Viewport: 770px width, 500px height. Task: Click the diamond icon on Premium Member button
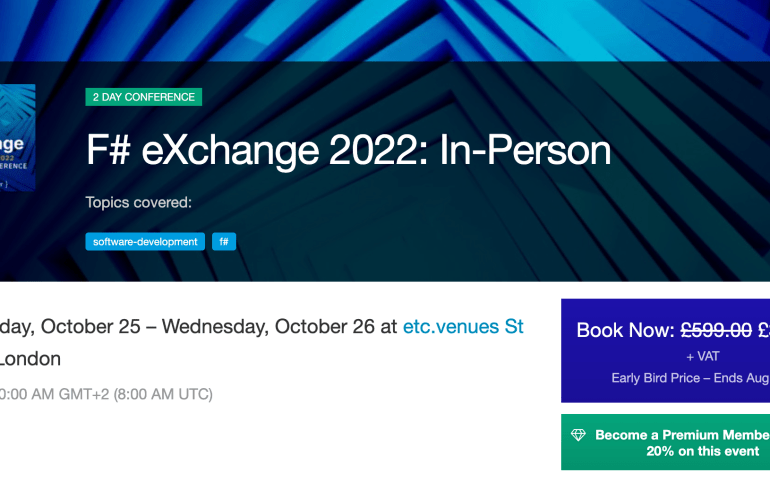click(x=578, y=435)
